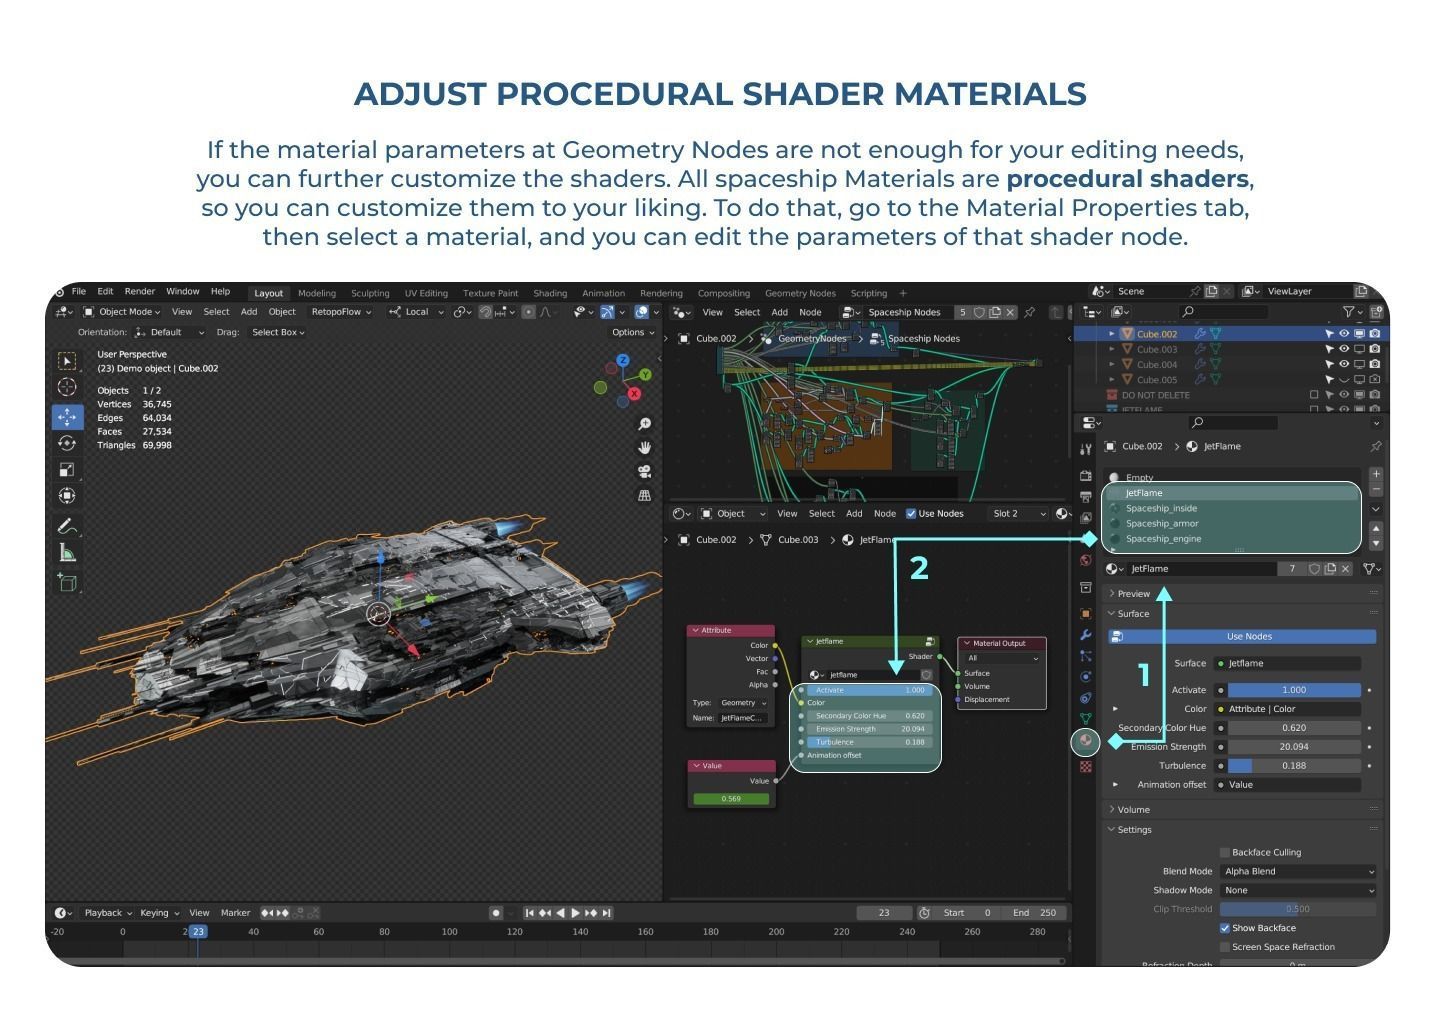Open the Tool properties tab
Image resolution: width=1440 pixels, height=1024 pixels.
(1086, 449)
